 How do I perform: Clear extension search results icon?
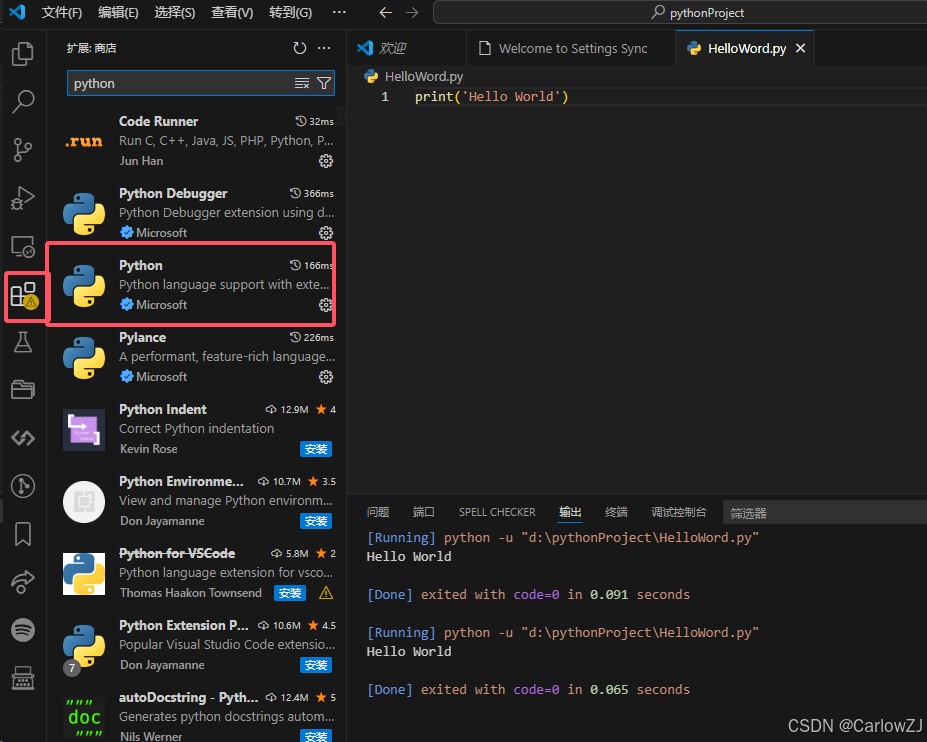302,83
